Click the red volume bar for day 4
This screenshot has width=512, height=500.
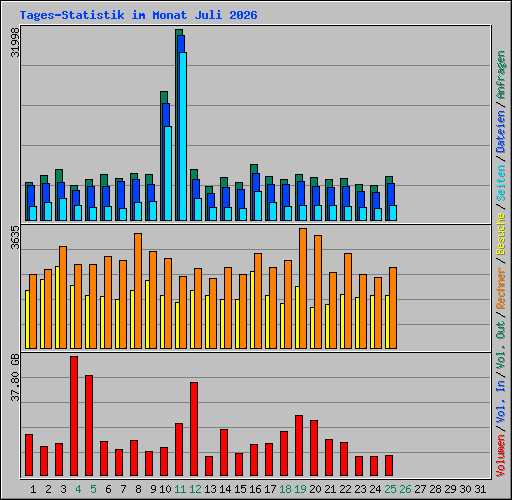point(74,416)
